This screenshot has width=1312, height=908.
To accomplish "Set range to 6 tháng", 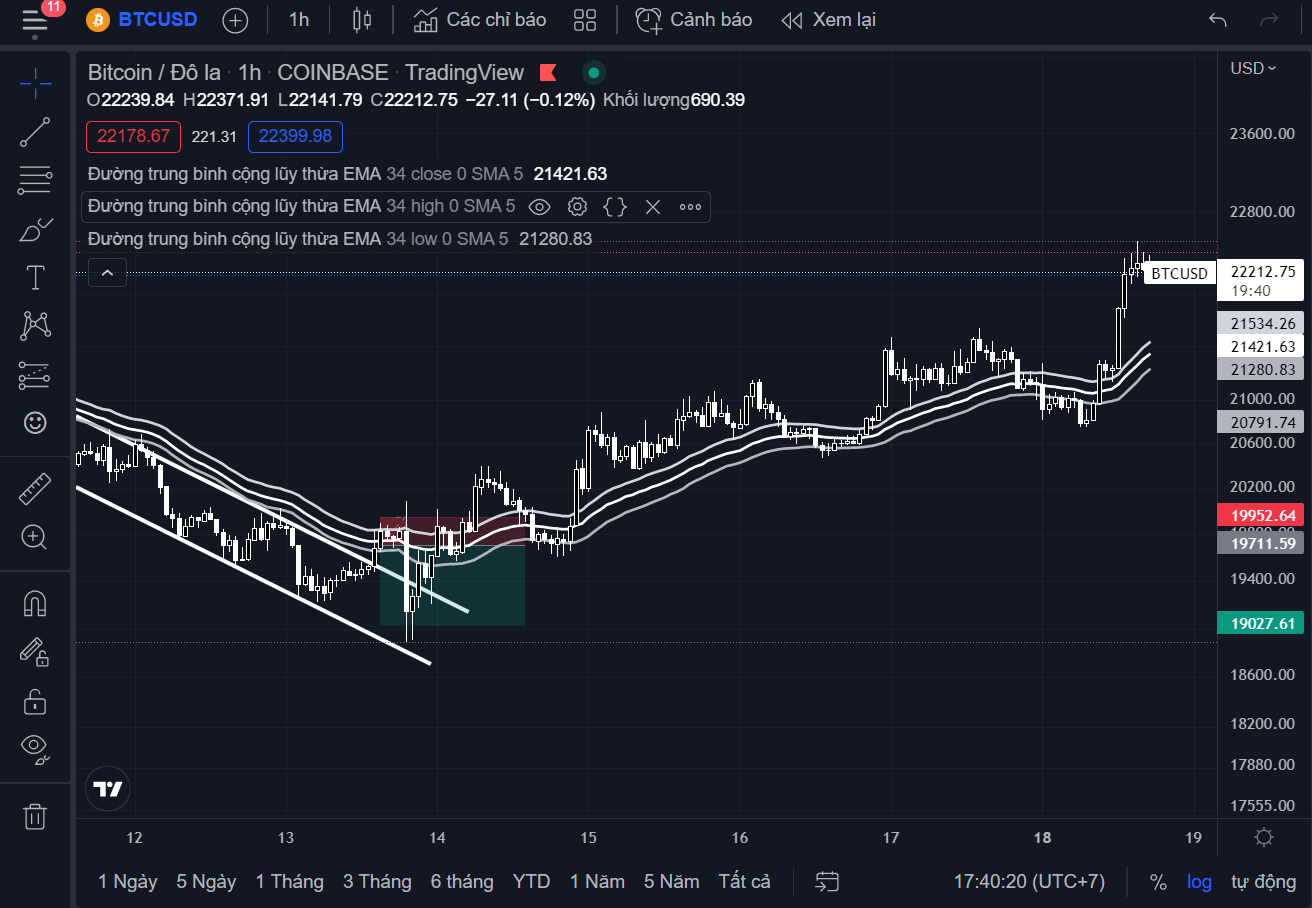I will 462,881.
